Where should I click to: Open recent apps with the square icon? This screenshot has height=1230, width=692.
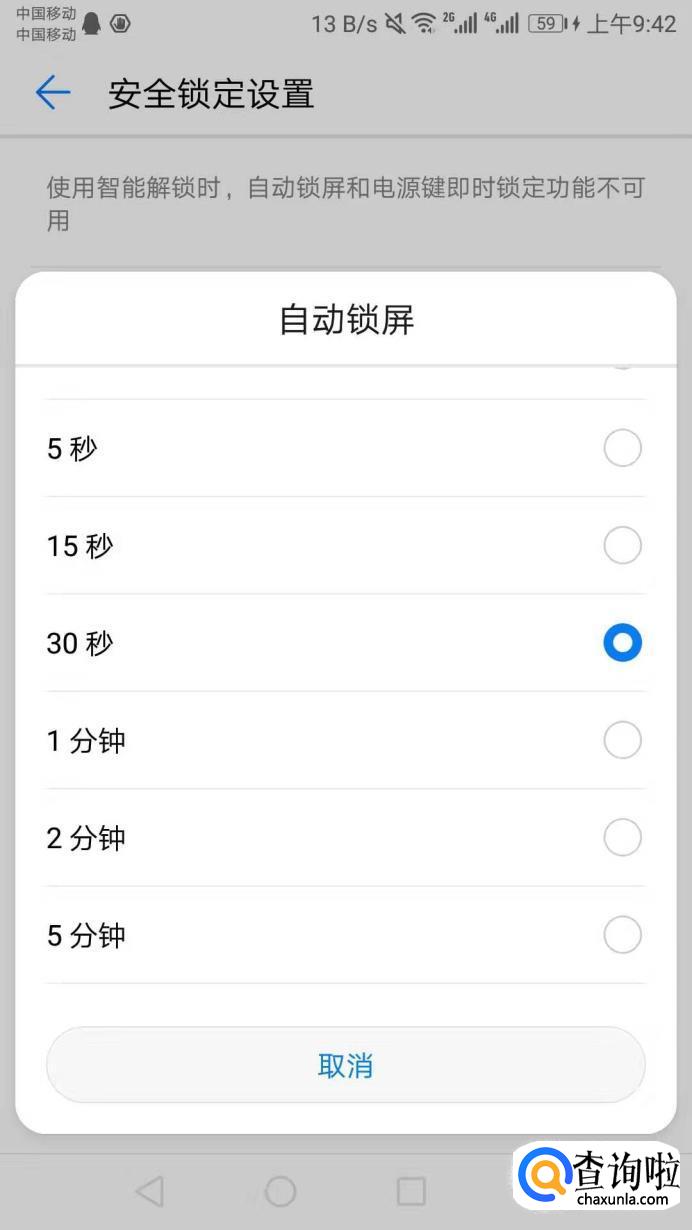(411, 1190)
